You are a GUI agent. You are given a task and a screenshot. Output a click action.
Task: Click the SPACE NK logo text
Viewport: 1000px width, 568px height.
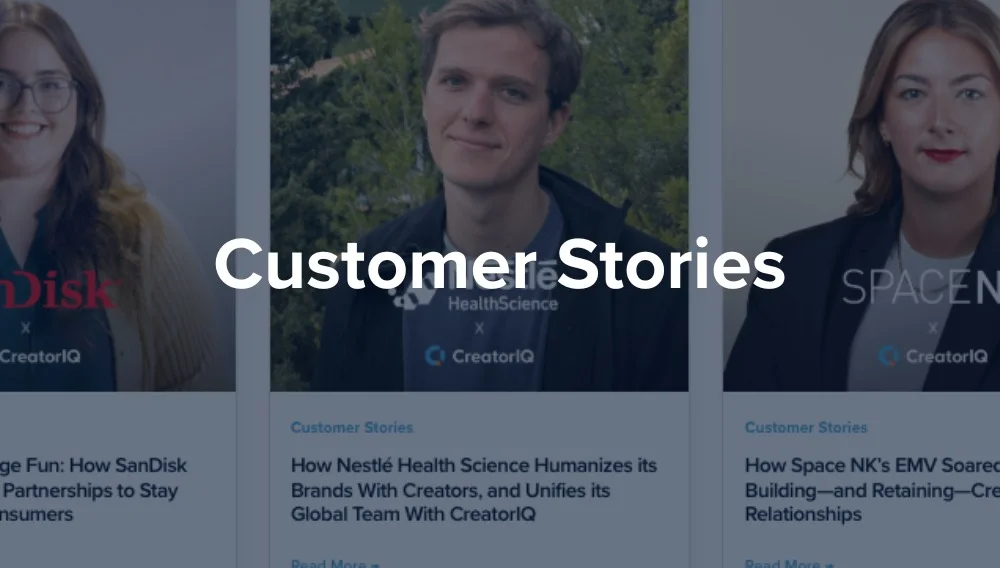pos(920,287)
